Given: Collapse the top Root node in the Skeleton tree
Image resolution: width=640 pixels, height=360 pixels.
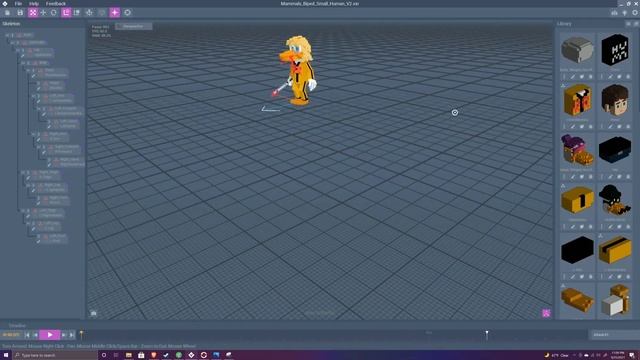Looking at the screenshot, I should (x=7, y=36).
